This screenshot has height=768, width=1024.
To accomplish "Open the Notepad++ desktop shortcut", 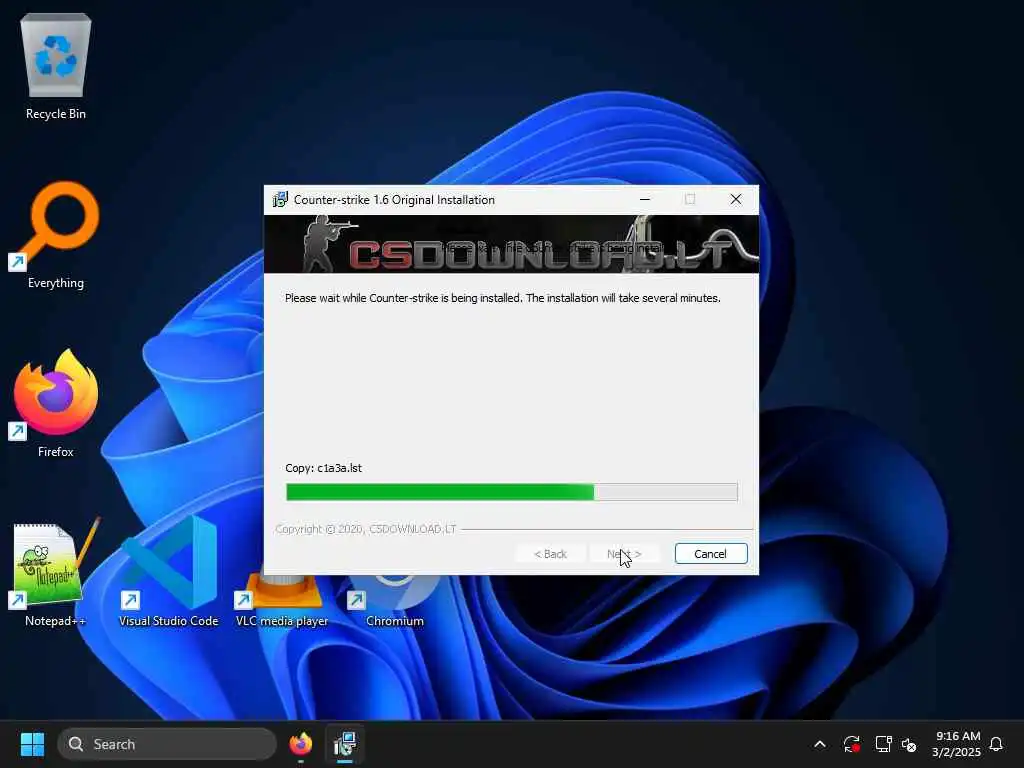I will (56, 572).
